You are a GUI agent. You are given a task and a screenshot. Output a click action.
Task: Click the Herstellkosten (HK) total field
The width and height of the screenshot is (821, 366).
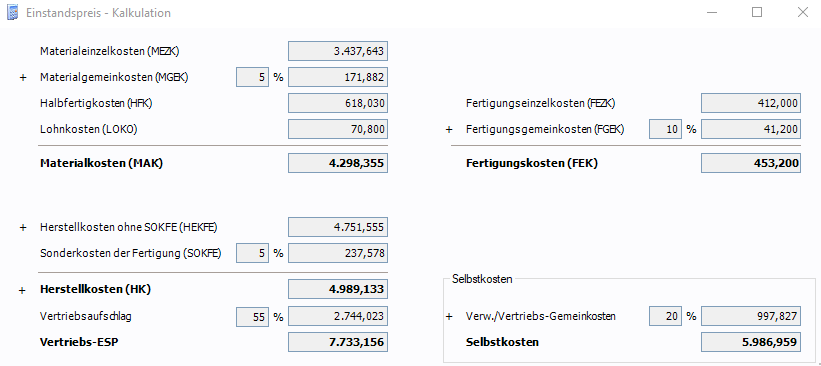point(338,289)
